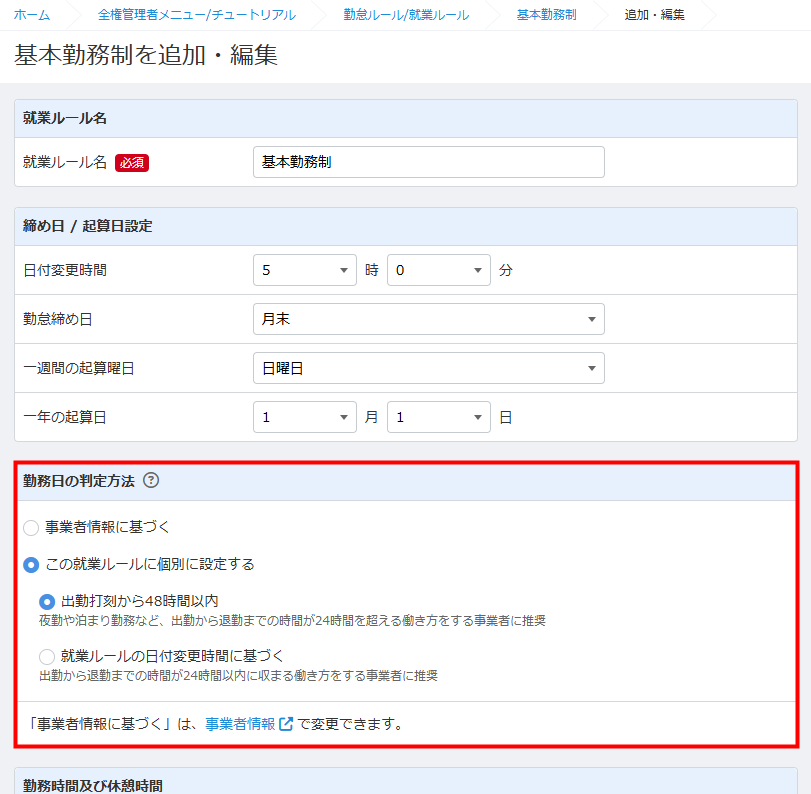Choose 出勤打刻から48時間以内 radio option
Viewport: 811px width, 794px height.
[x=47, y=601]
